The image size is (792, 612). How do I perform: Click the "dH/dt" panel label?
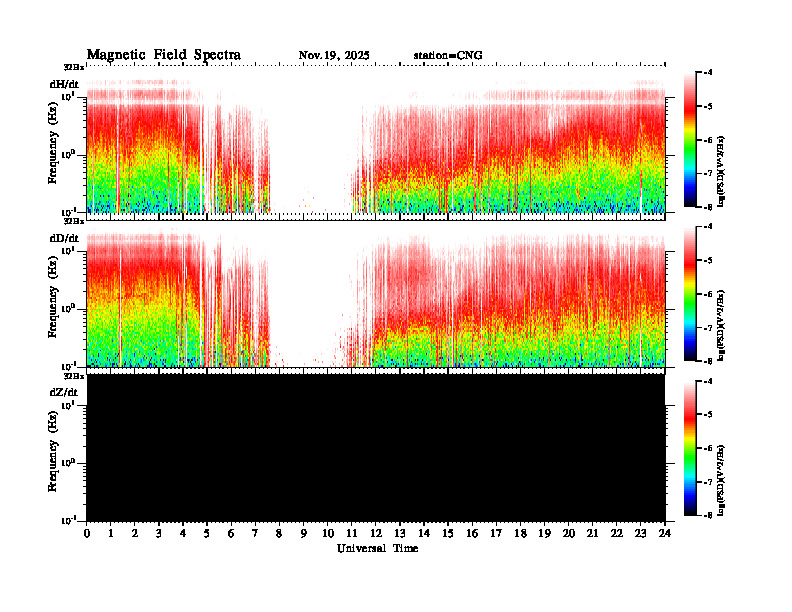tap(64, 84)
